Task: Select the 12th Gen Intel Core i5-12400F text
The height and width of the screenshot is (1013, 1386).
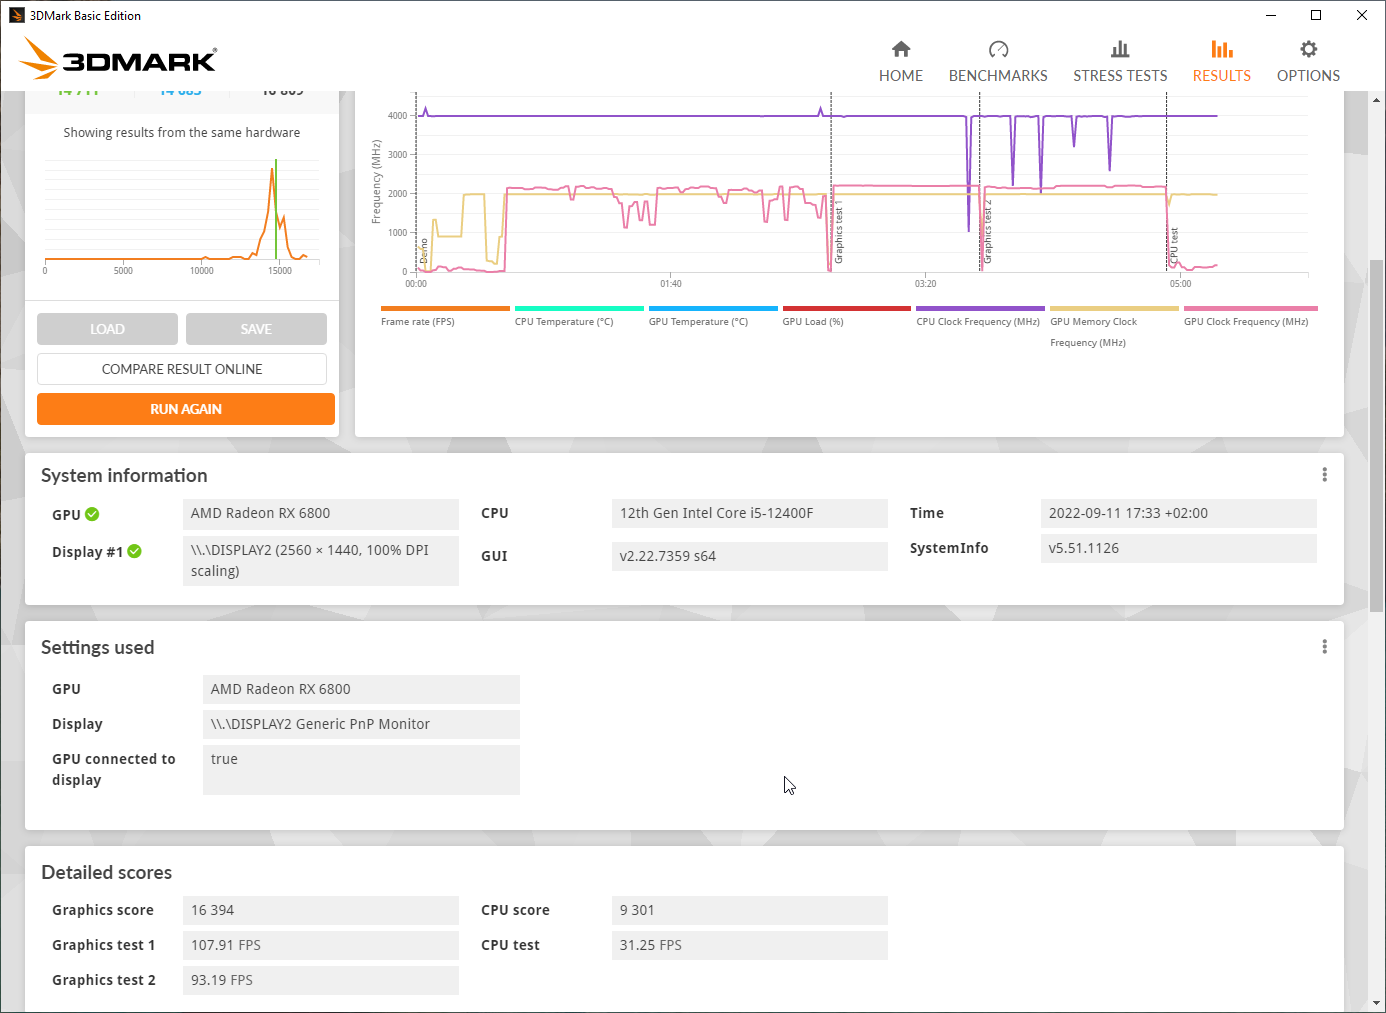Action: [716, 513]
